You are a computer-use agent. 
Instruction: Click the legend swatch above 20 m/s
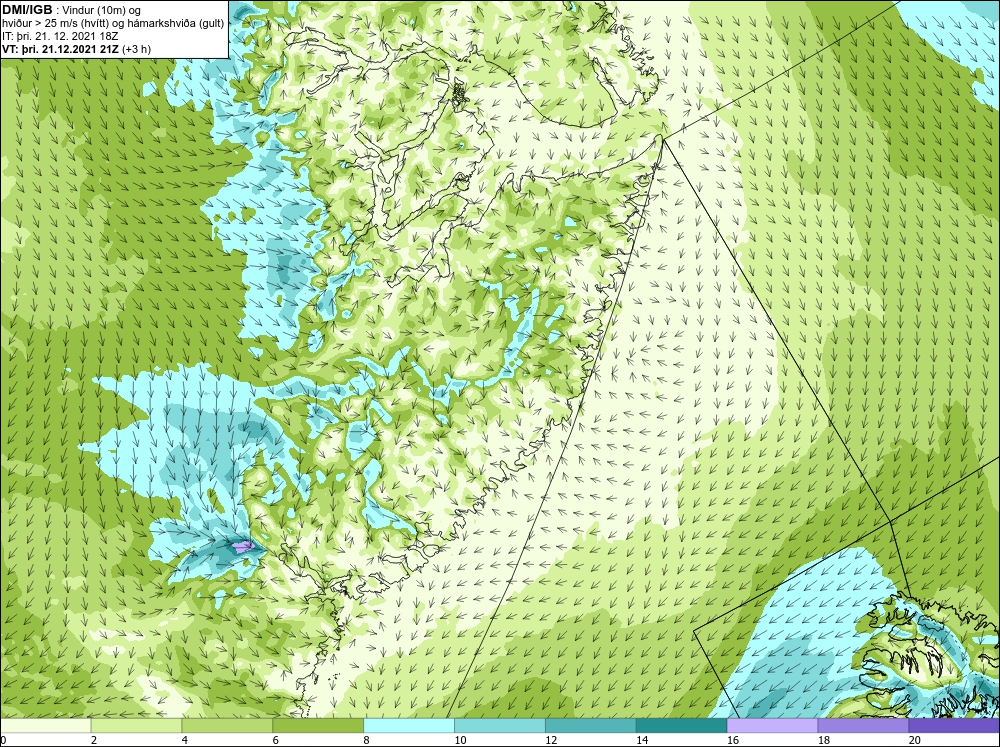coord(954,726)
